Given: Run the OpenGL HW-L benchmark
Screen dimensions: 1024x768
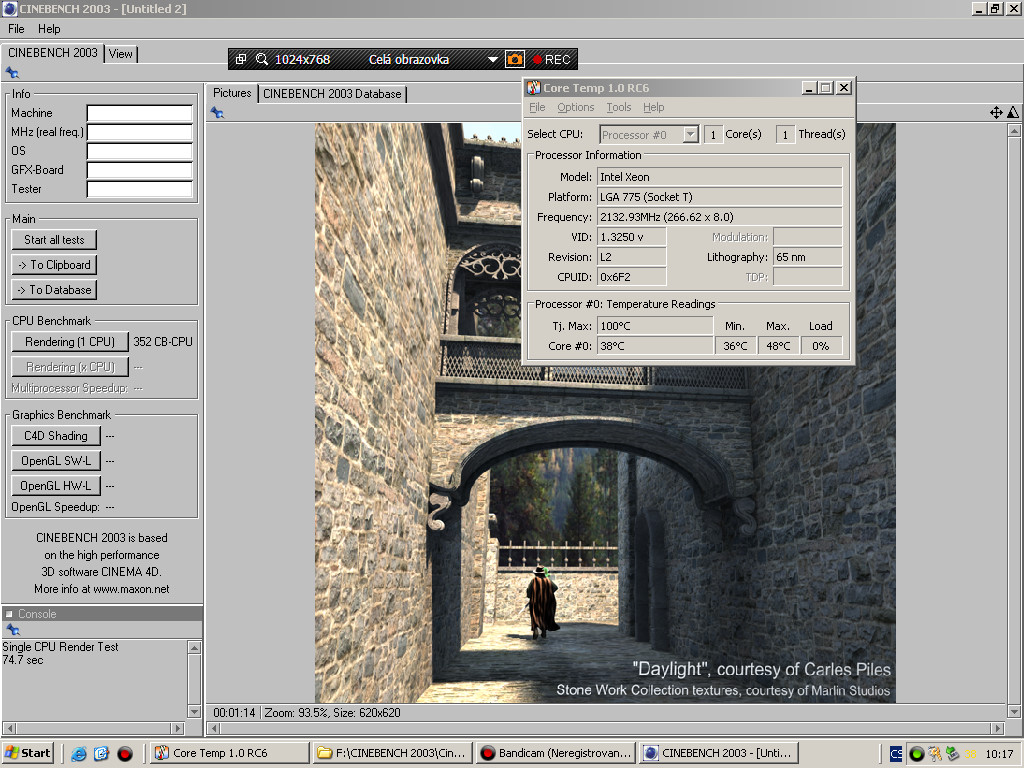Looking at the screenshot, I should (x=56, y=485).
